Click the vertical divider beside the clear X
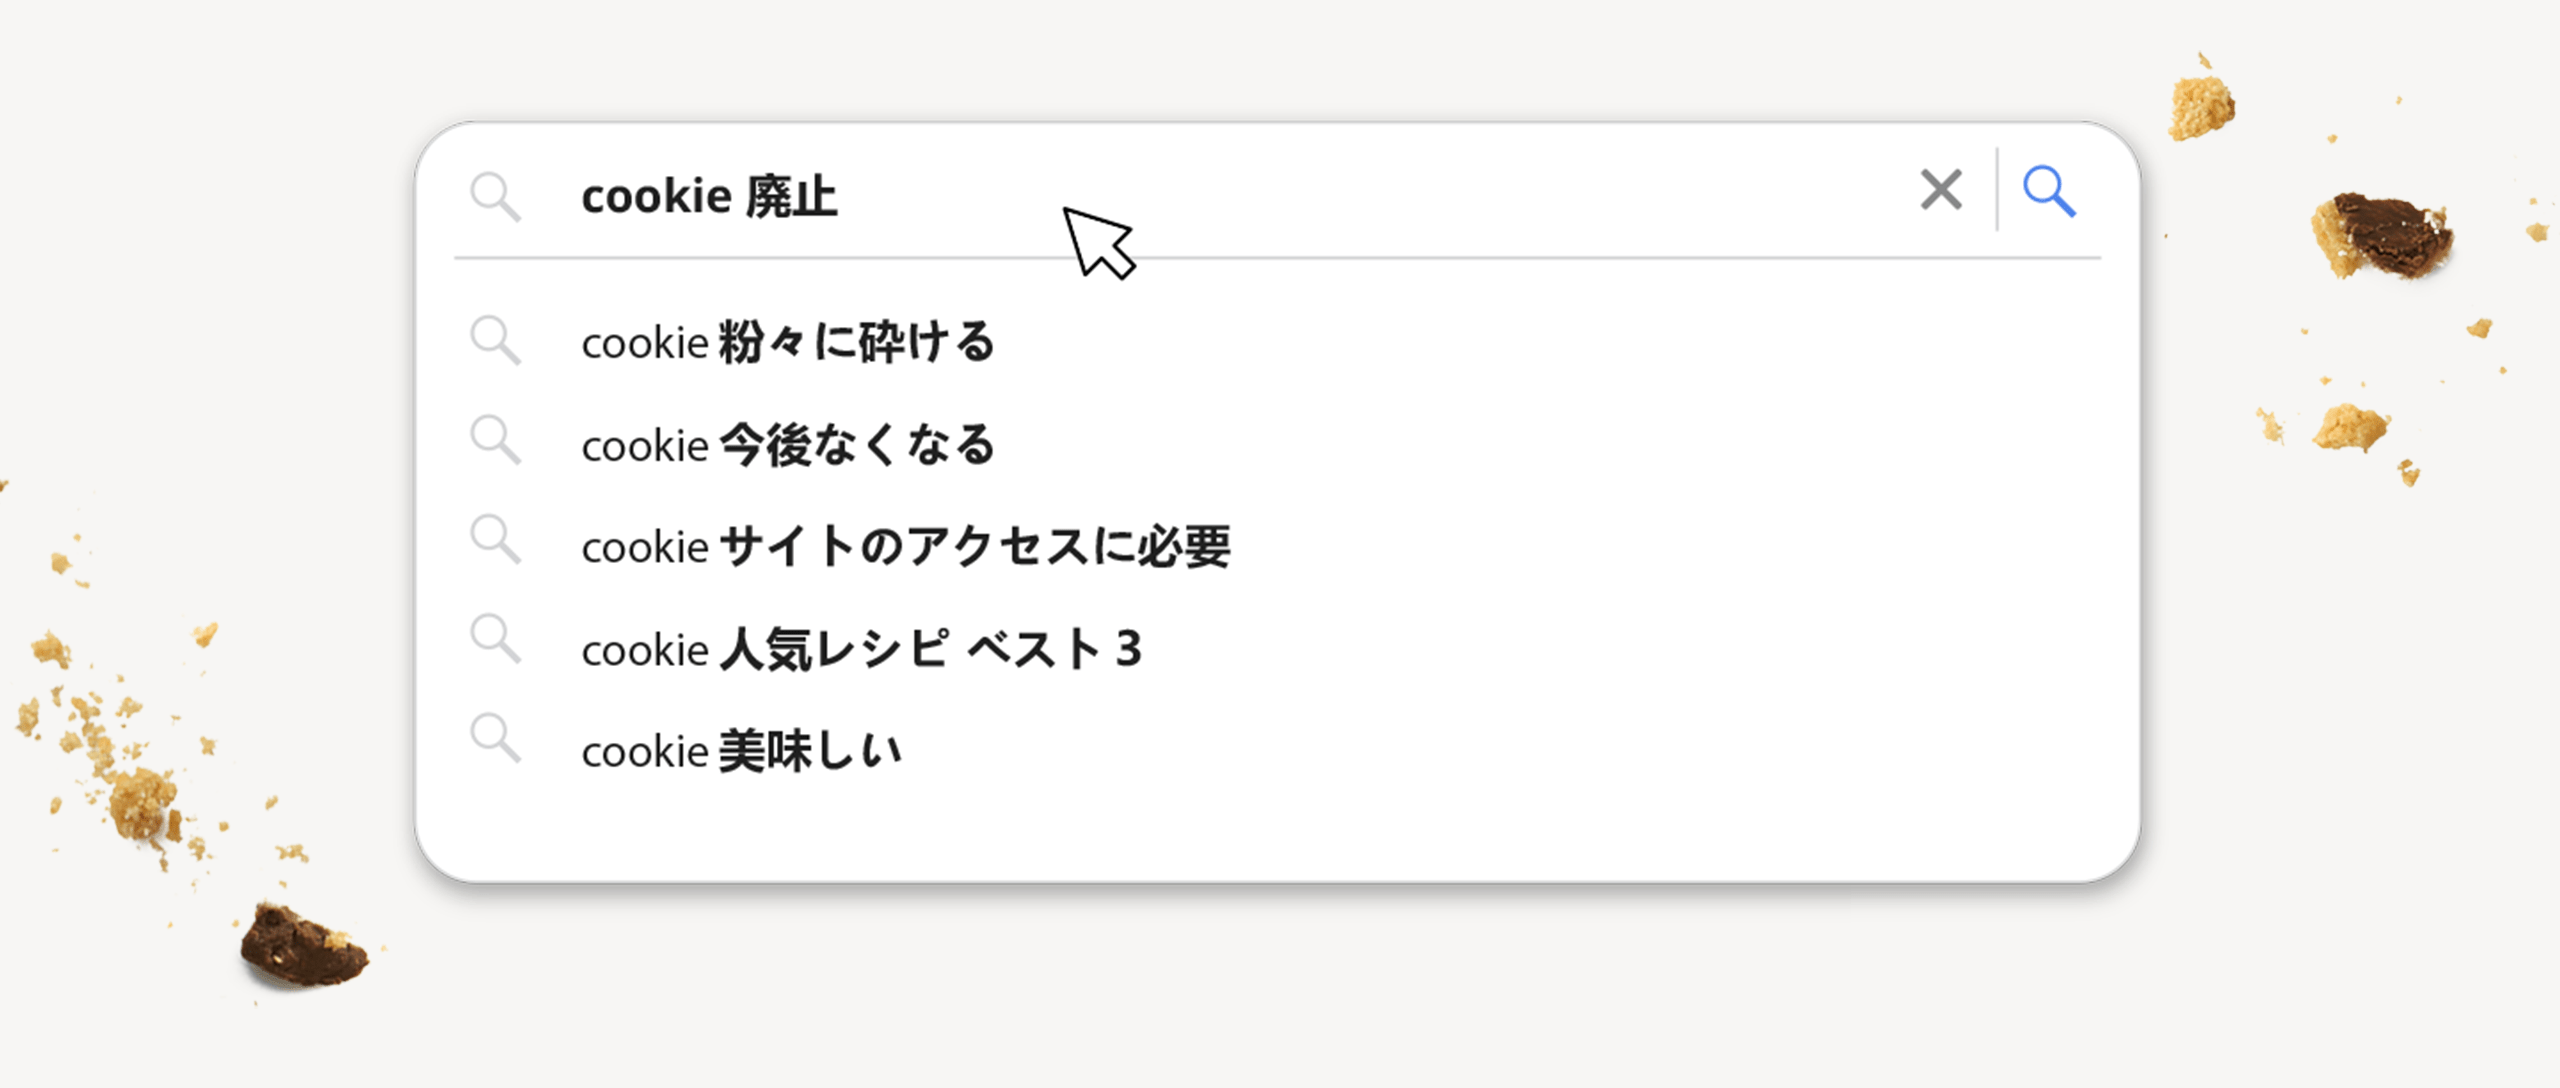 click(1997, 190)
